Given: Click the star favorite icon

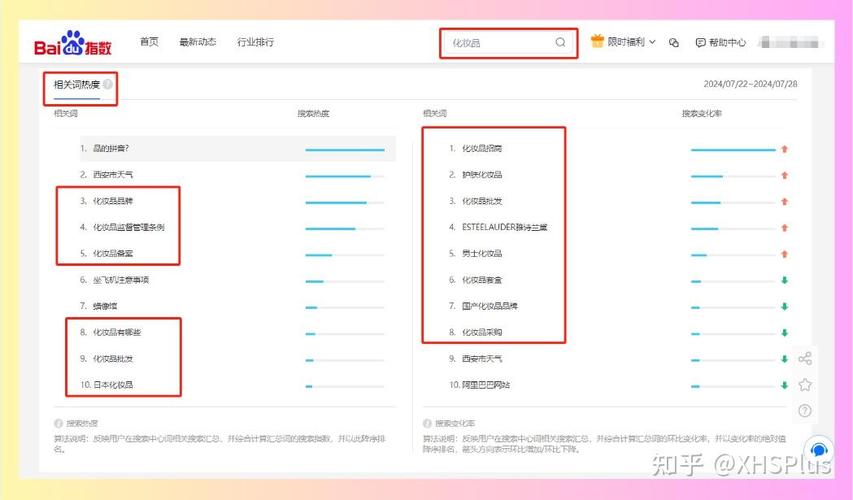Looking at the screenshot, I should click(x=805, y=385).
